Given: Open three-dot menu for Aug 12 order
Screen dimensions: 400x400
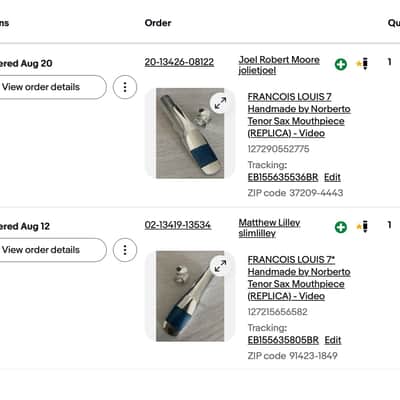Looking at the screenshot, I should click(x=125, y=250).
